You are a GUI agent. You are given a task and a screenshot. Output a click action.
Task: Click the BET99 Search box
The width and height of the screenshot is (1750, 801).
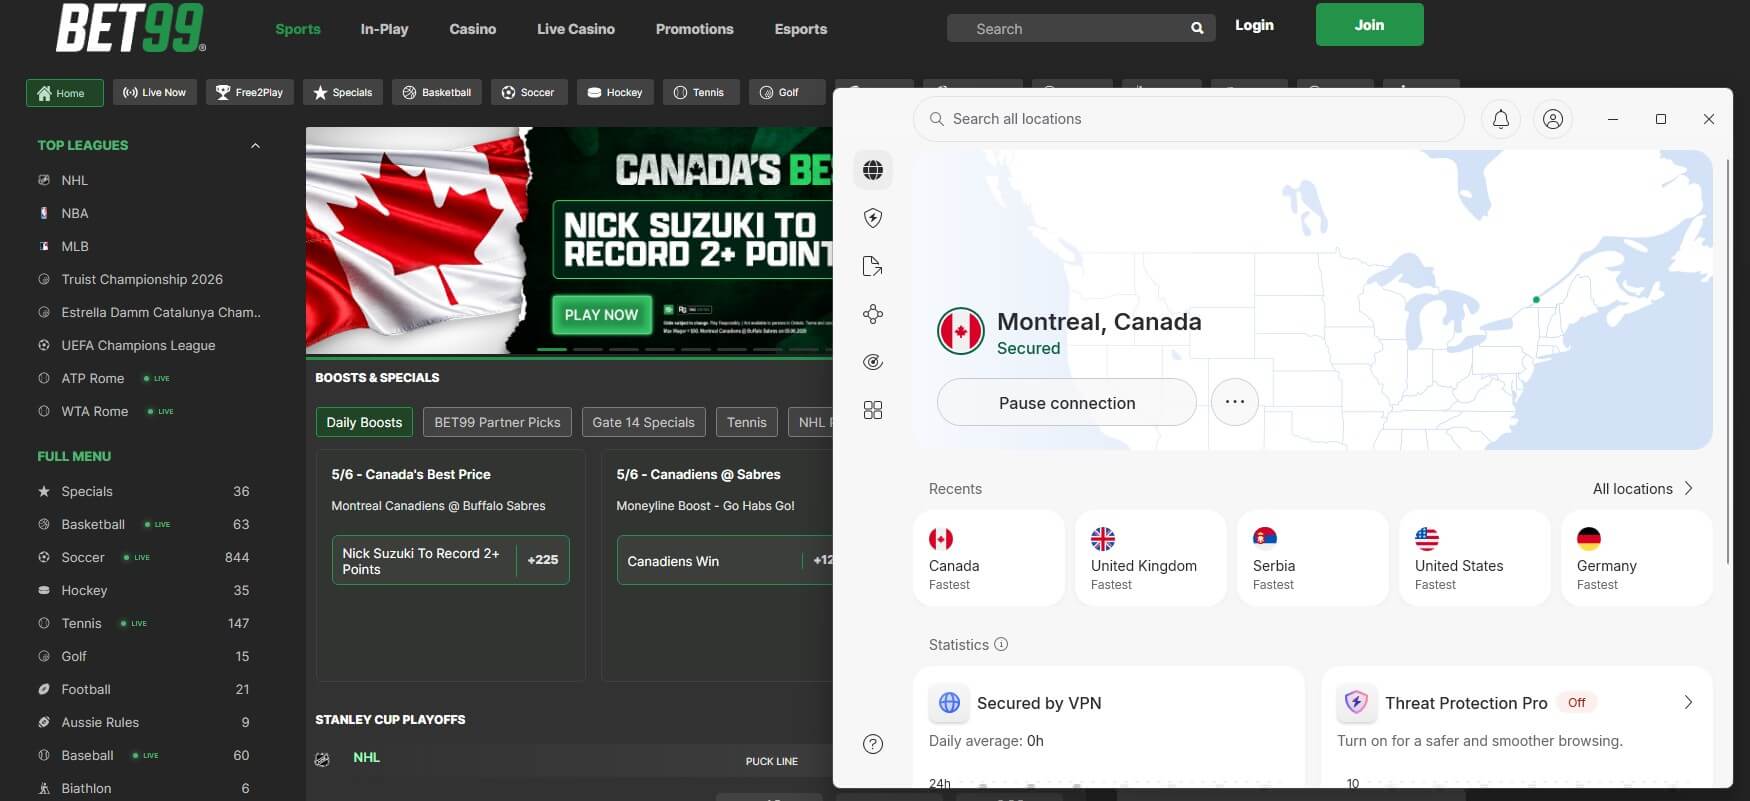(1081, 28)
